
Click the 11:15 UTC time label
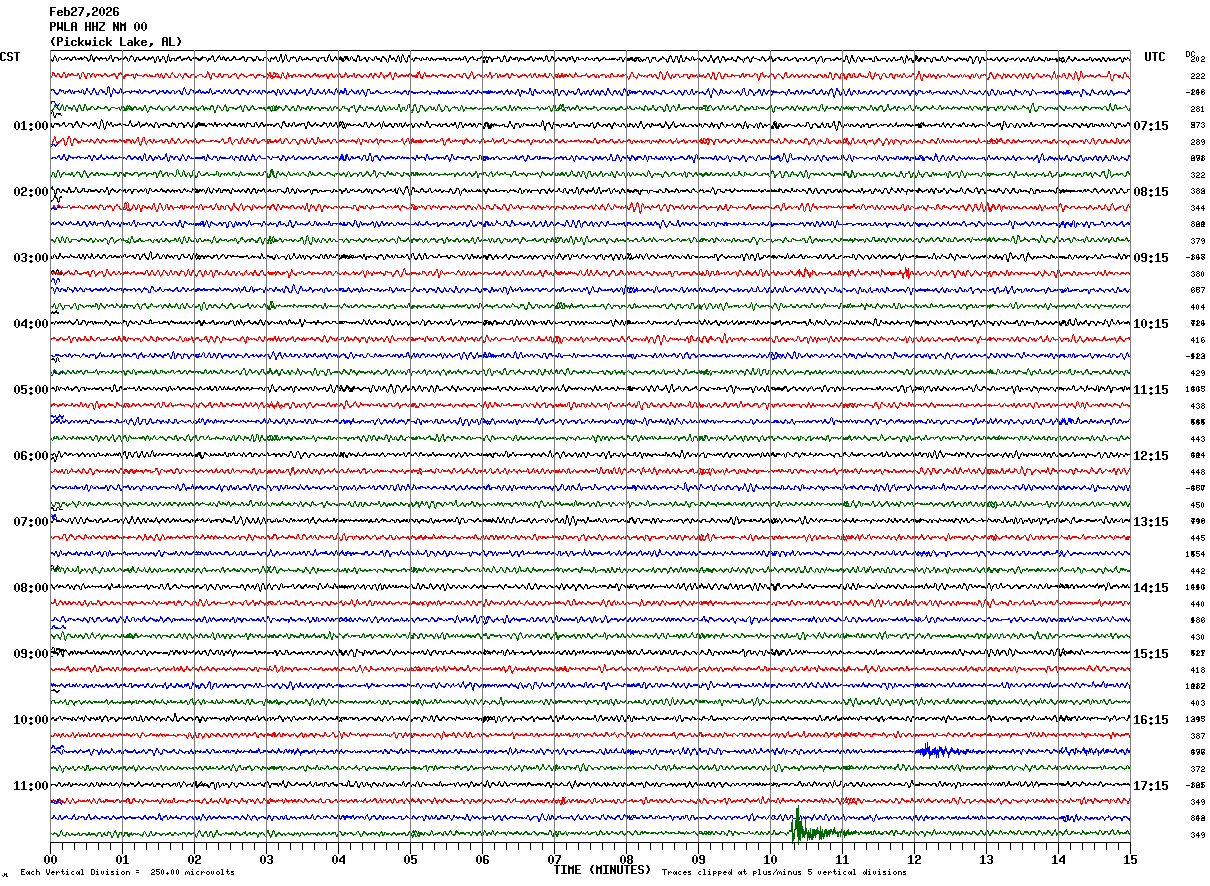click(1151, 390)
